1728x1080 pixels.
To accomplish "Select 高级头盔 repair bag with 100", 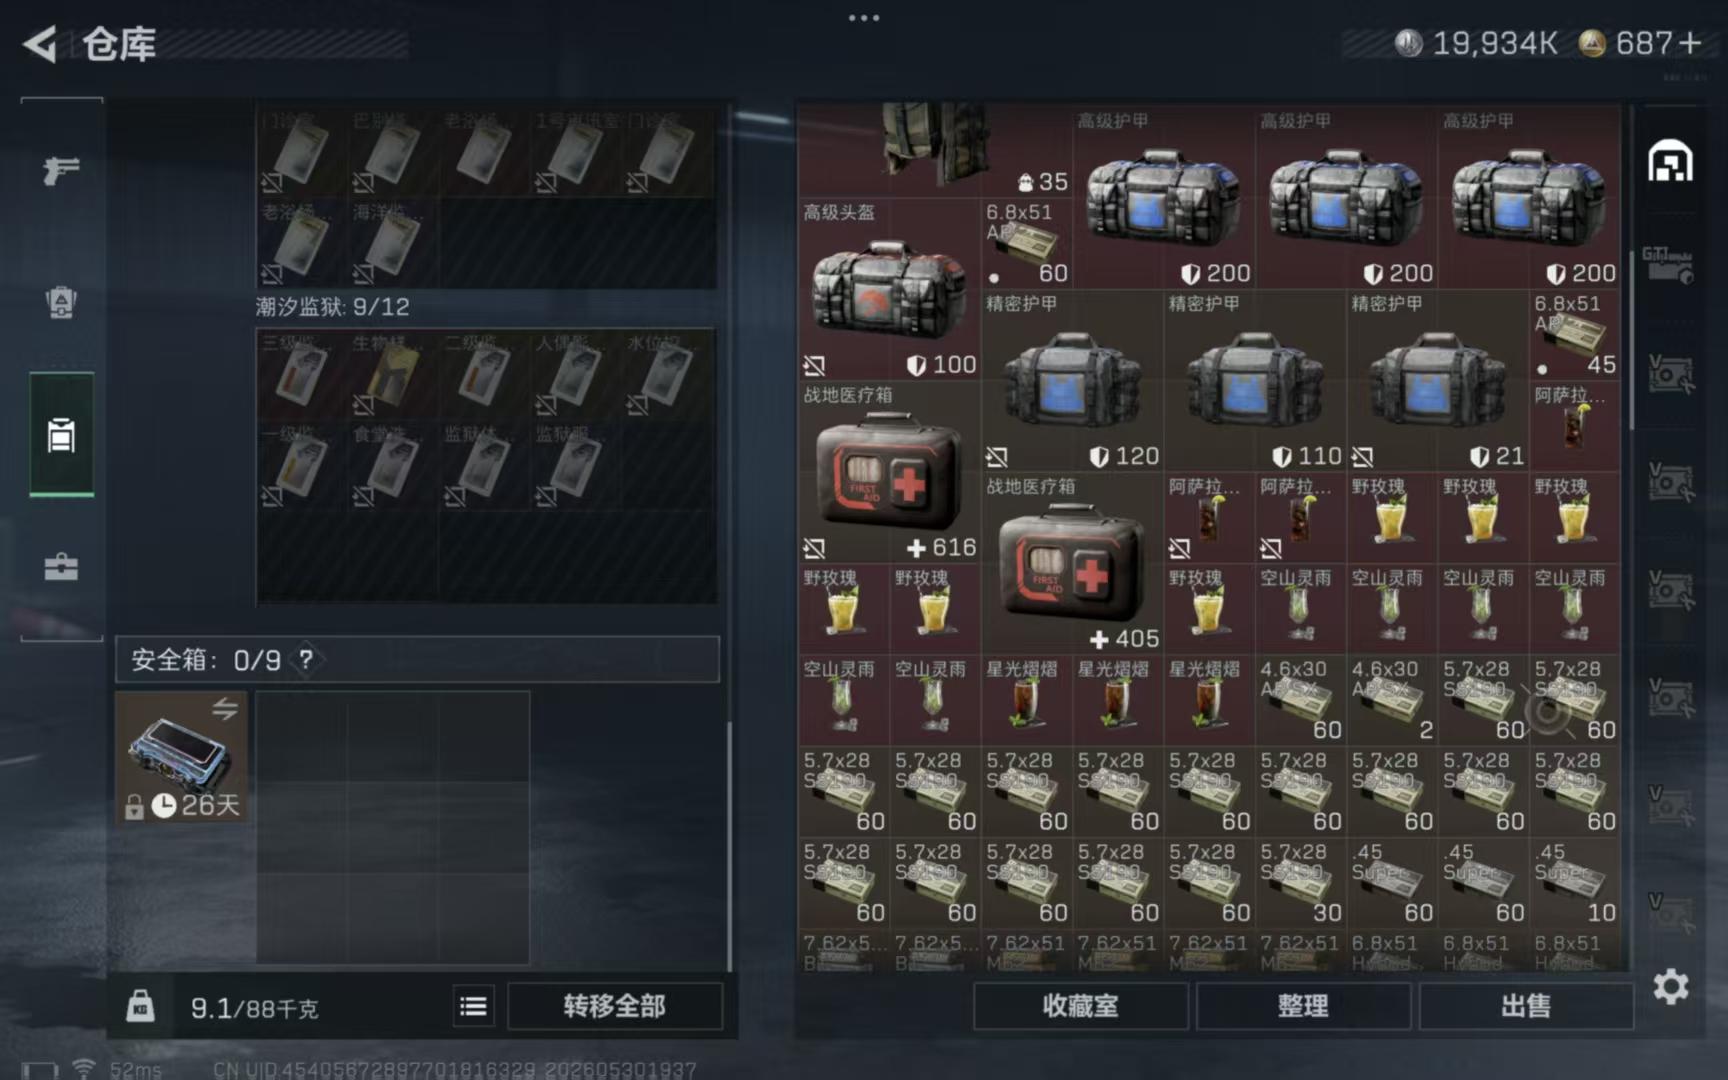I will coord(889,289).
